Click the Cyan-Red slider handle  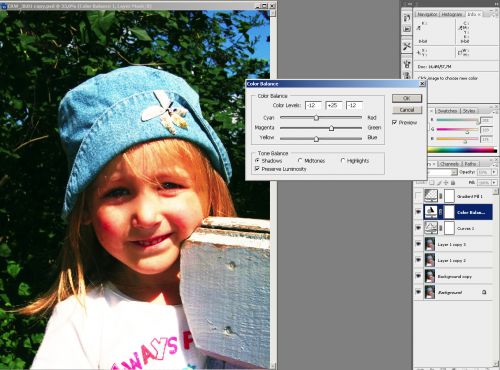pos(316,118)
